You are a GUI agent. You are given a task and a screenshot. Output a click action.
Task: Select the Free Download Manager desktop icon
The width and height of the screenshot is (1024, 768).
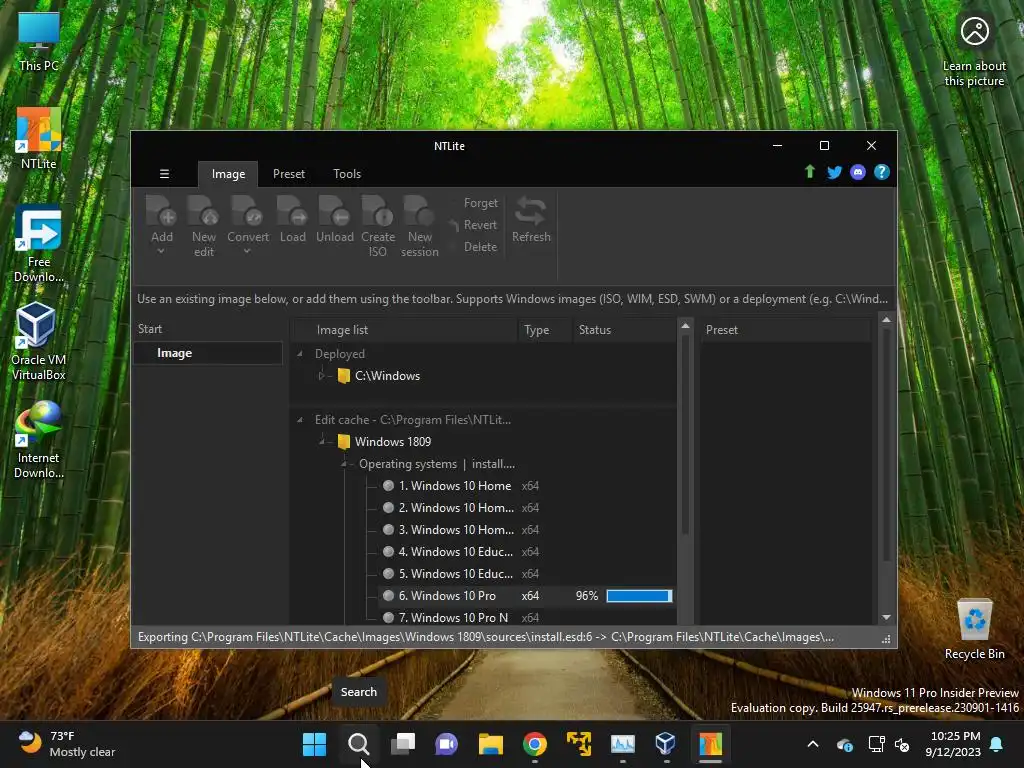(x=39, y=244)
